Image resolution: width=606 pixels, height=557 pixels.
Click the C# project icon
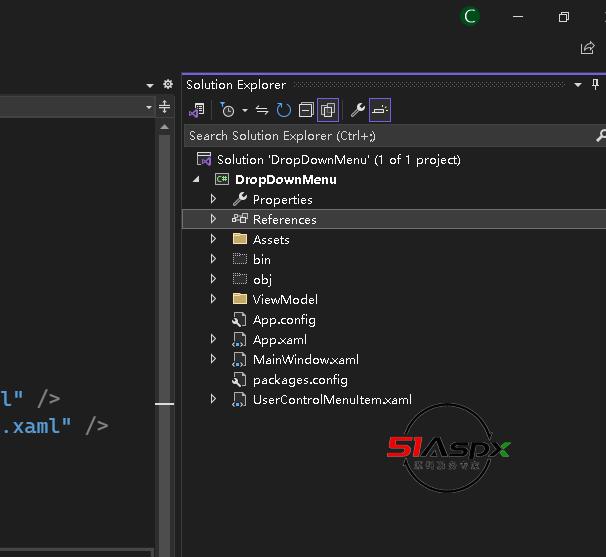[222, 179]
